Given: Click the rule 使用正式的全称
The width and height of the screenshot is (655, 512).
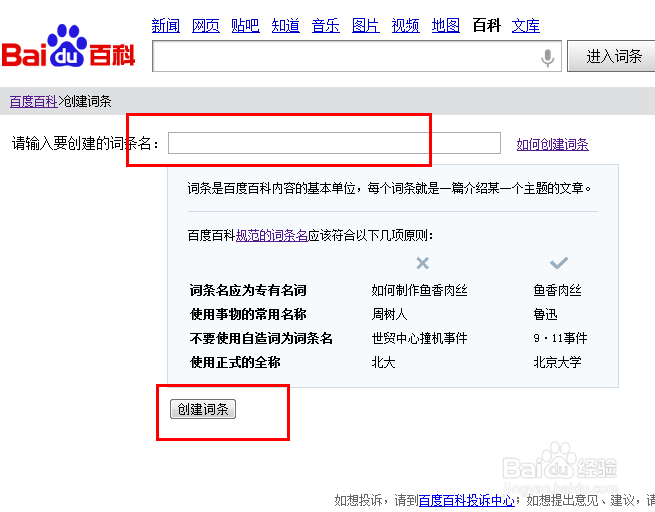Looking at the screenshot, I should pyautogui.click(x=235, y=362).
